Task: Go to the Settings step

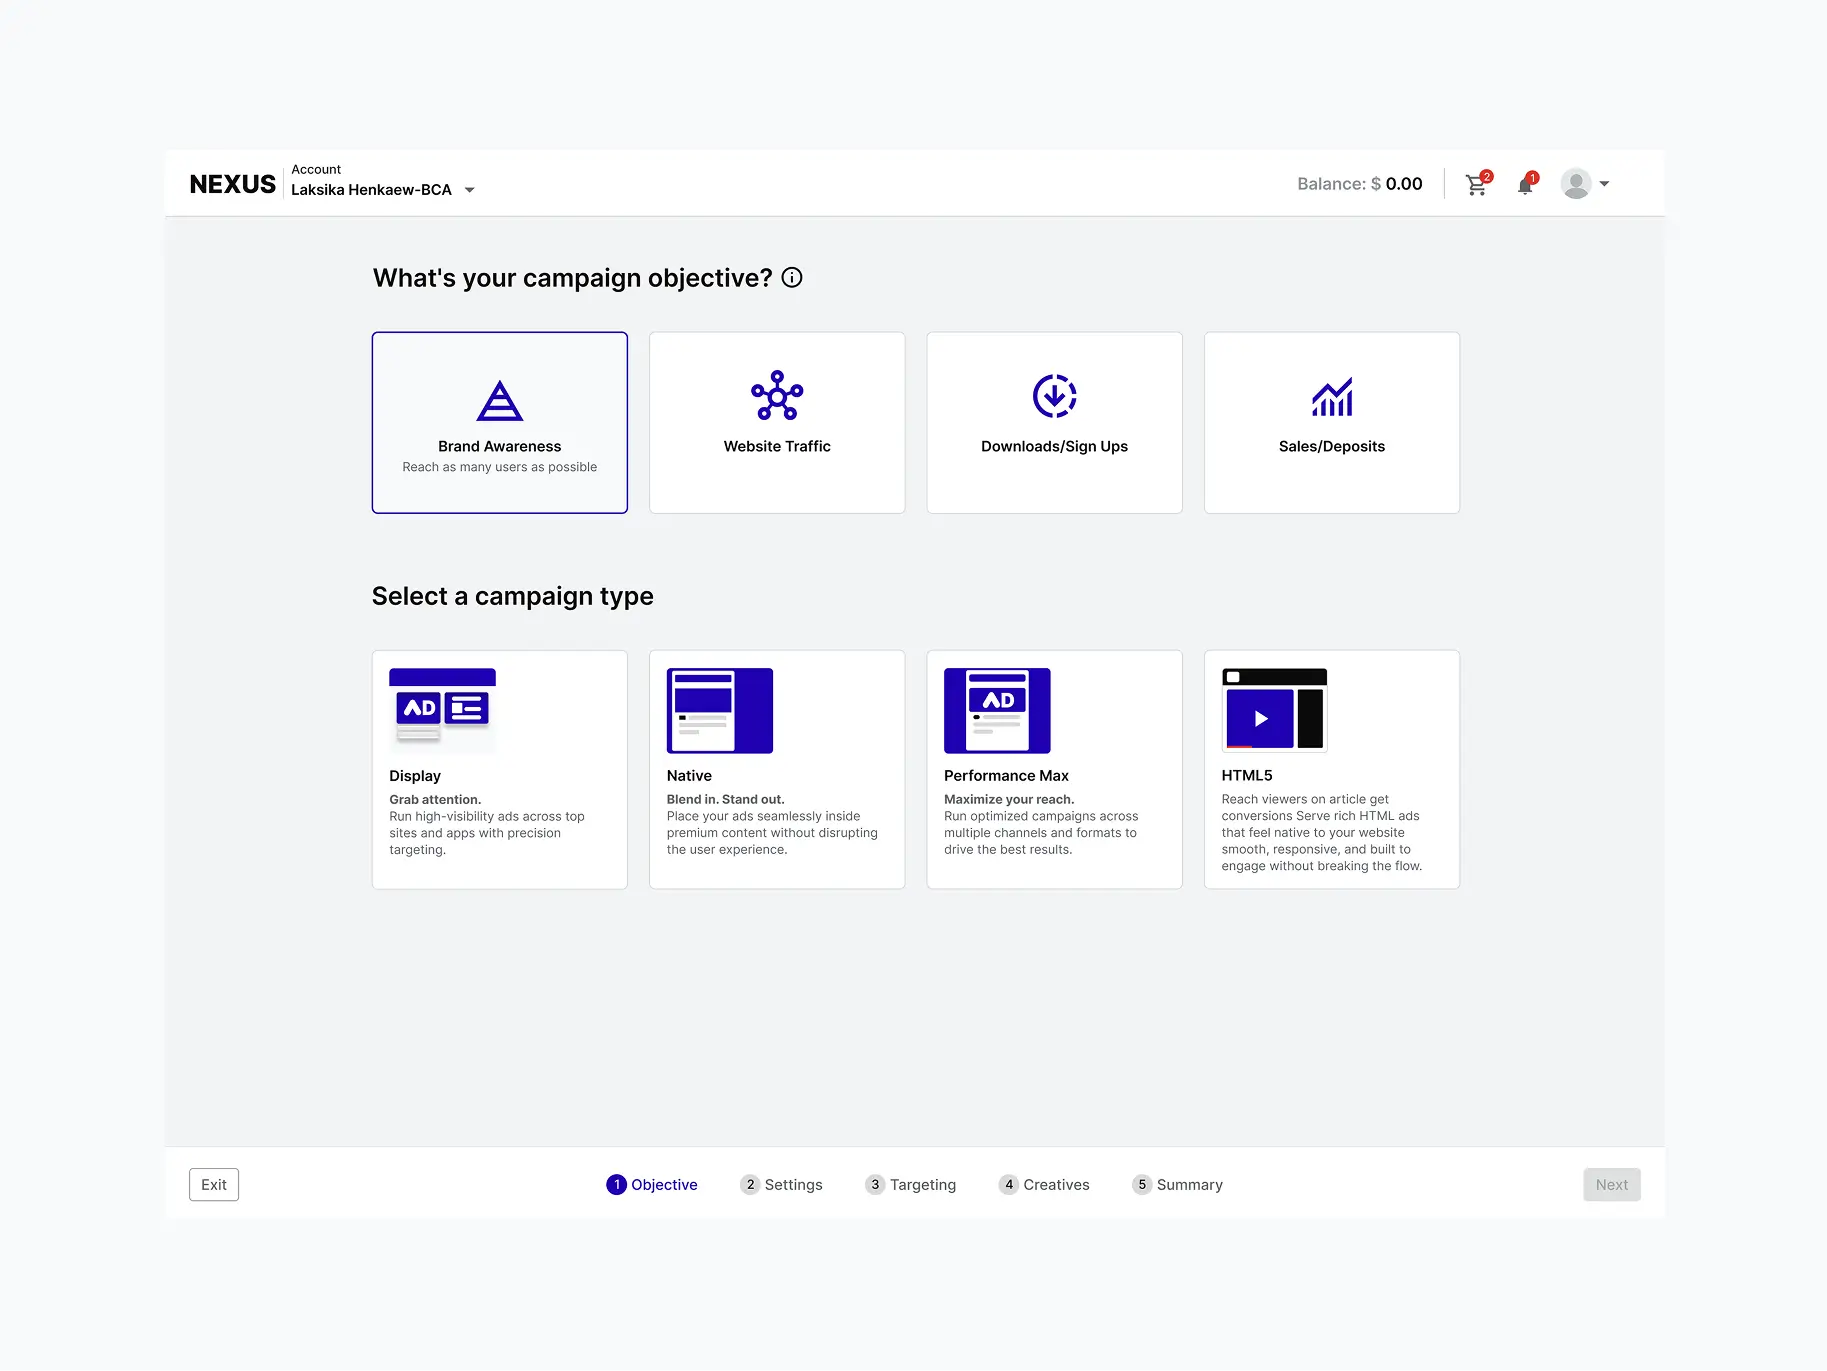Action: [781, 1184]
